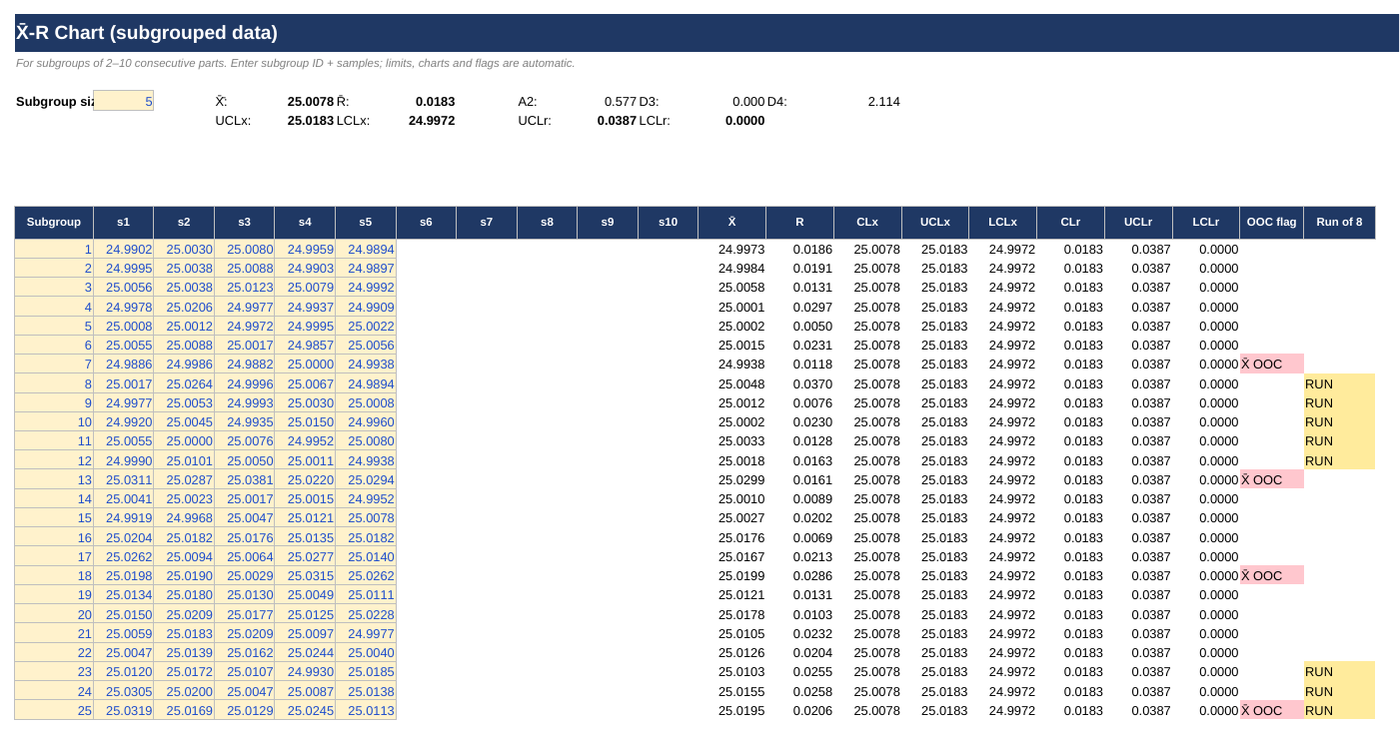Select the D3 constant value 0.000

point(748,101)
